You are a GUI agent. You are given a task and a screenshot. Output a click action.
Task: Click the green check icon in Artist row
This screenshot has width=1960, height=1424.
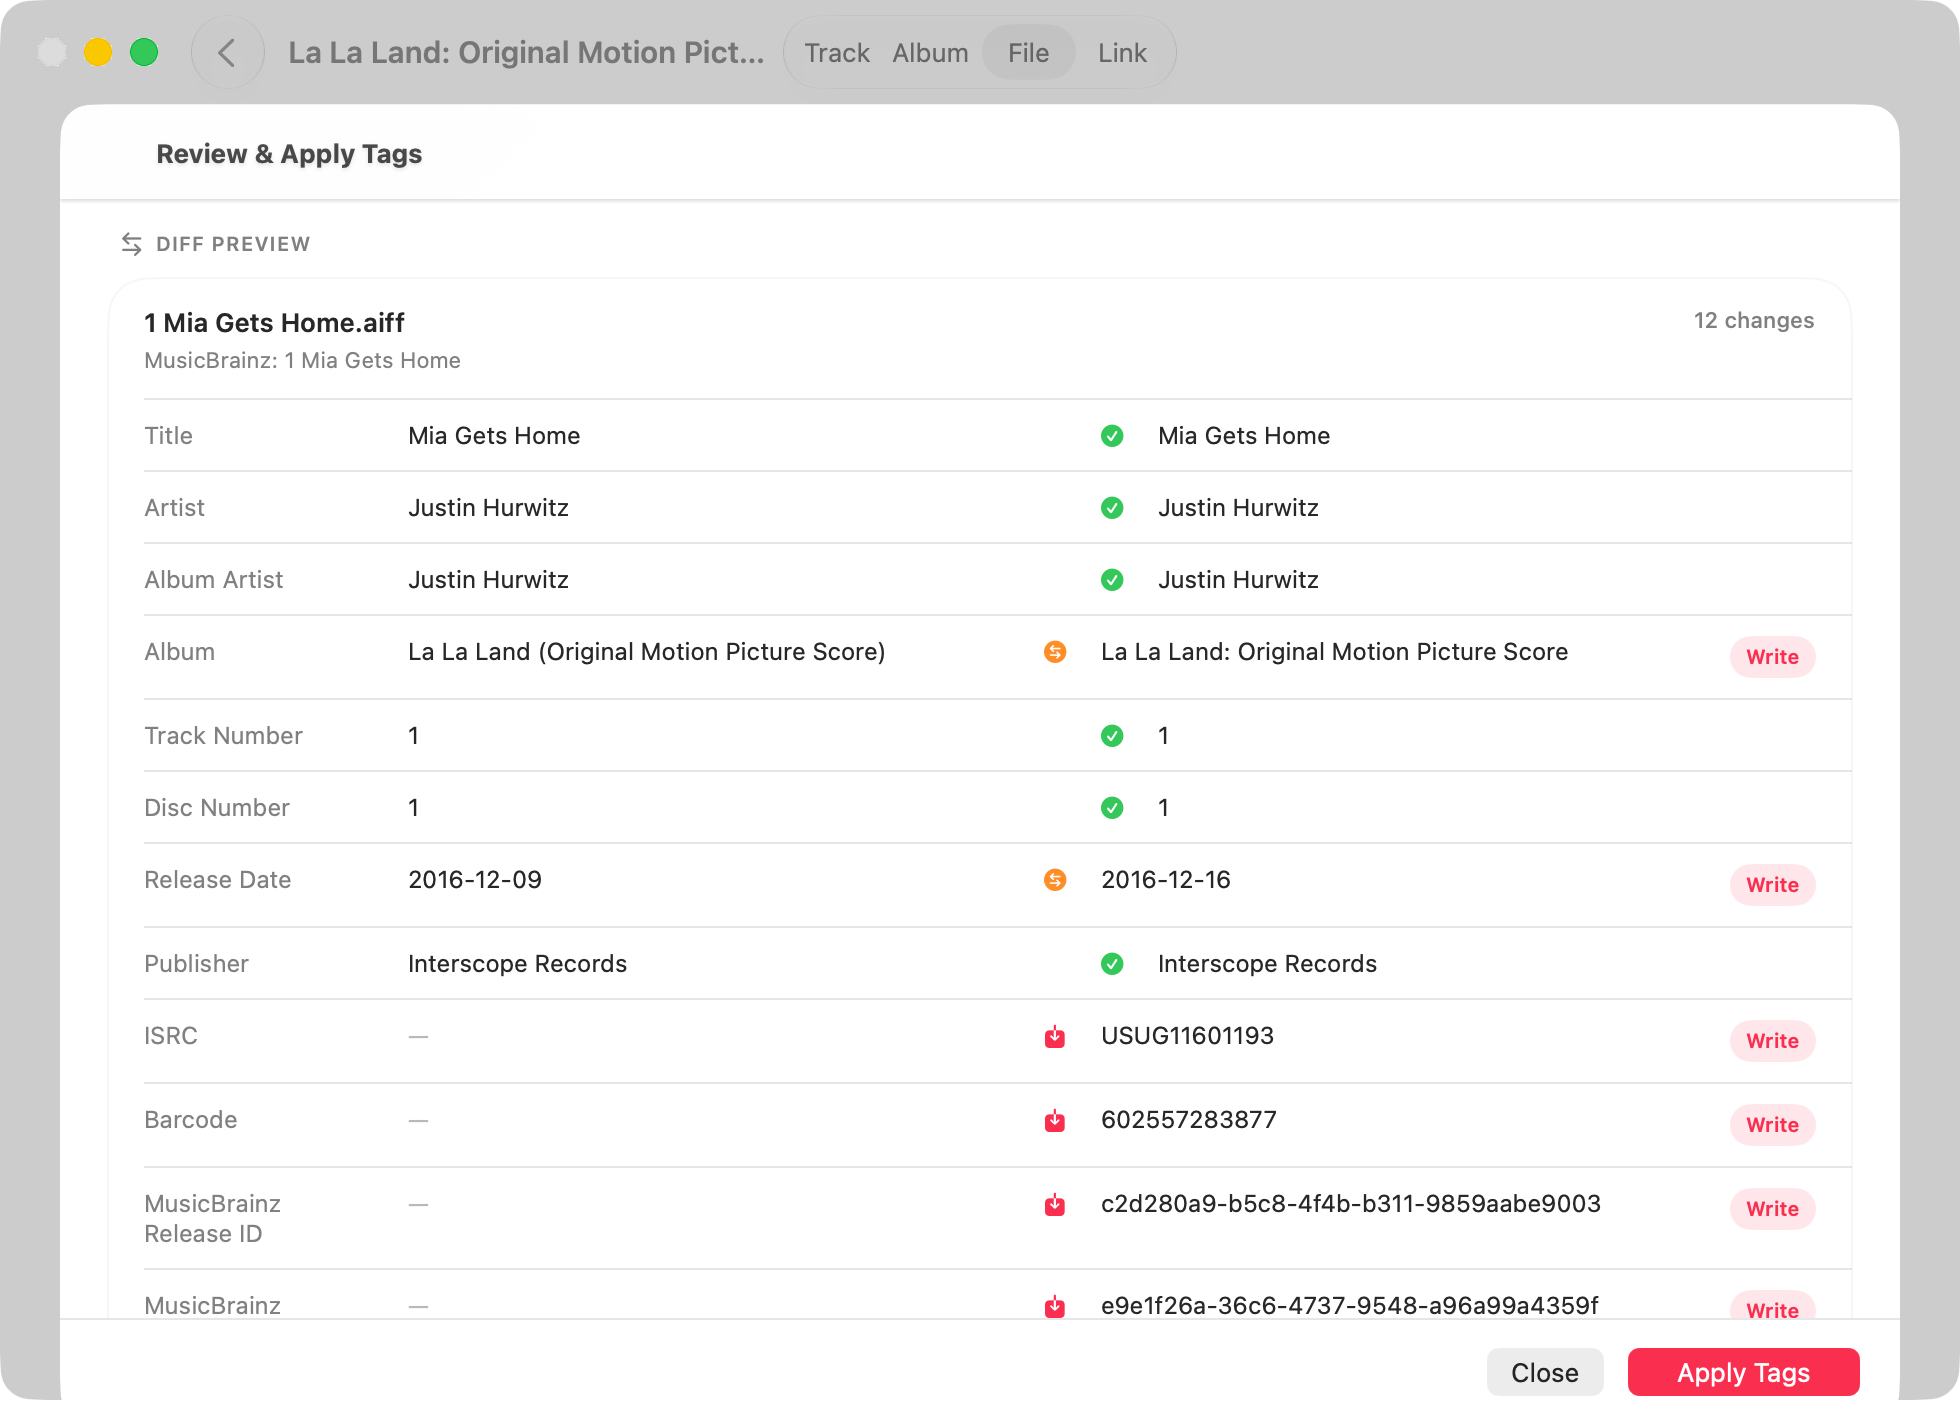pyautogui.click(x=1112, y=508)
